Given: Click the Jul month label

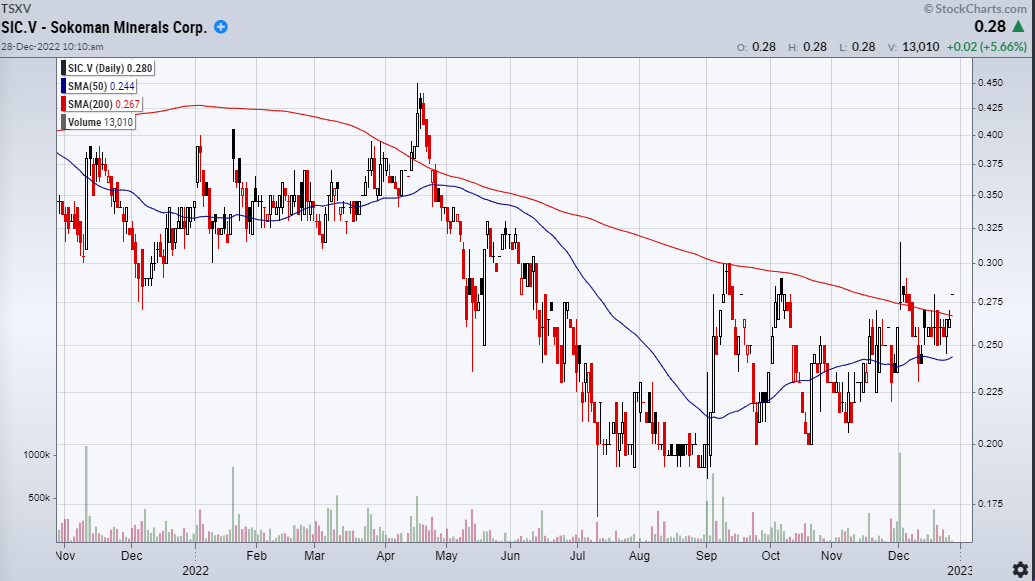Looking at the screenshot, I should (578, 556).
